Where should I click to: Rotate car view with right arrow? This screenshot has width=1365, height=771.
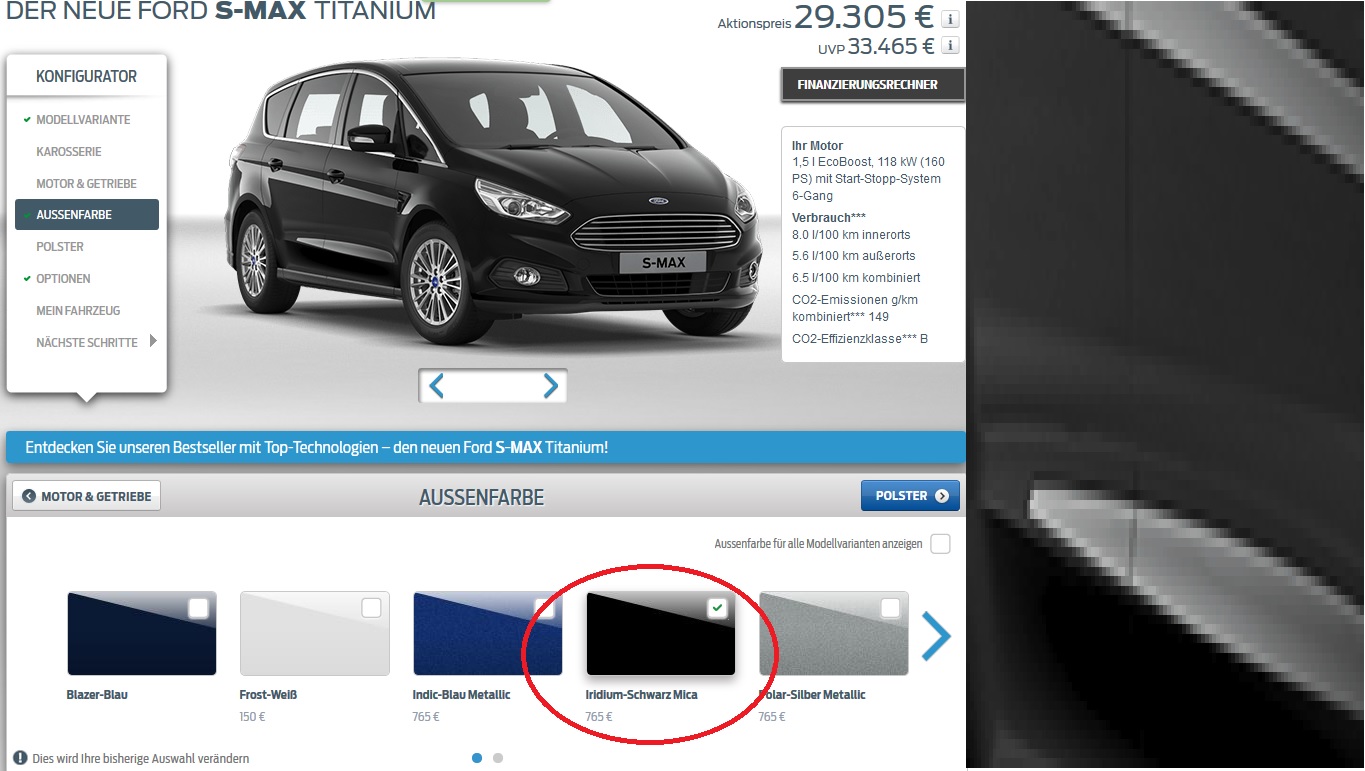(x=550, y=386)
